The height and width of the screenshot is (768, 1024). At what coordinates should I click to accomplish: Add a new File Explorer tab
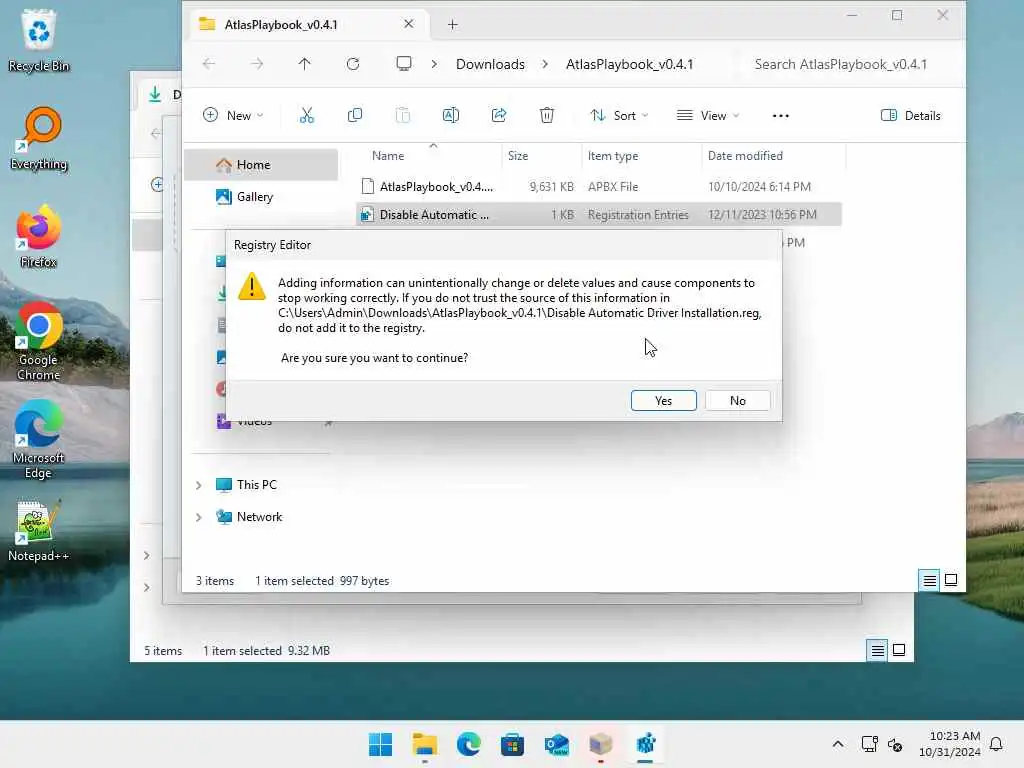(453, 25)
